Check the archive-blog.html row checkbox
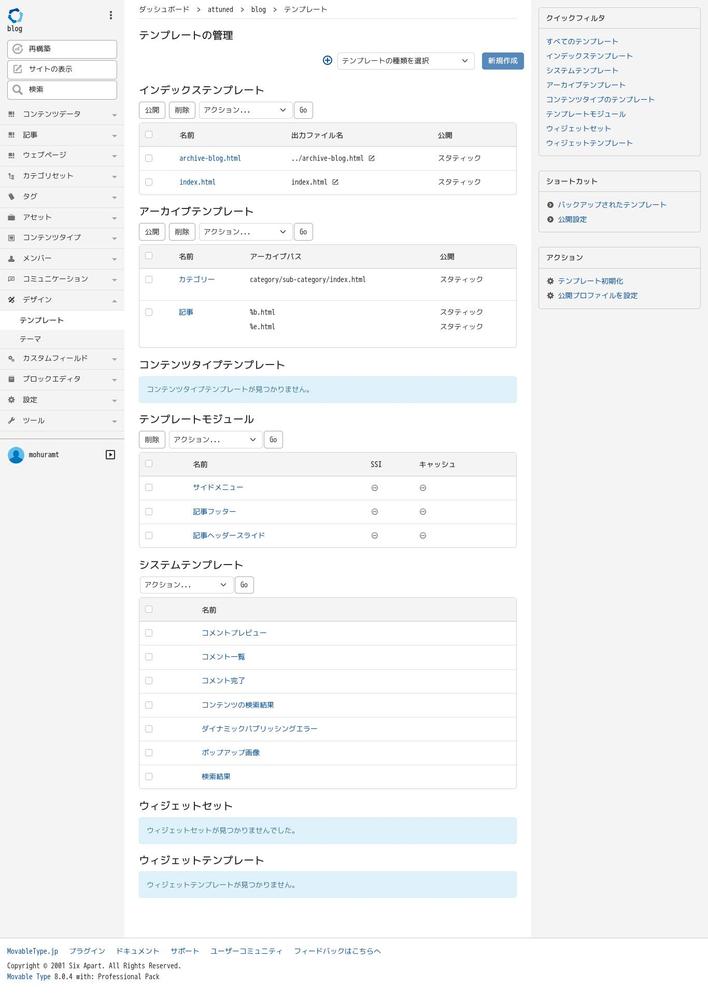 click(149, 158)
